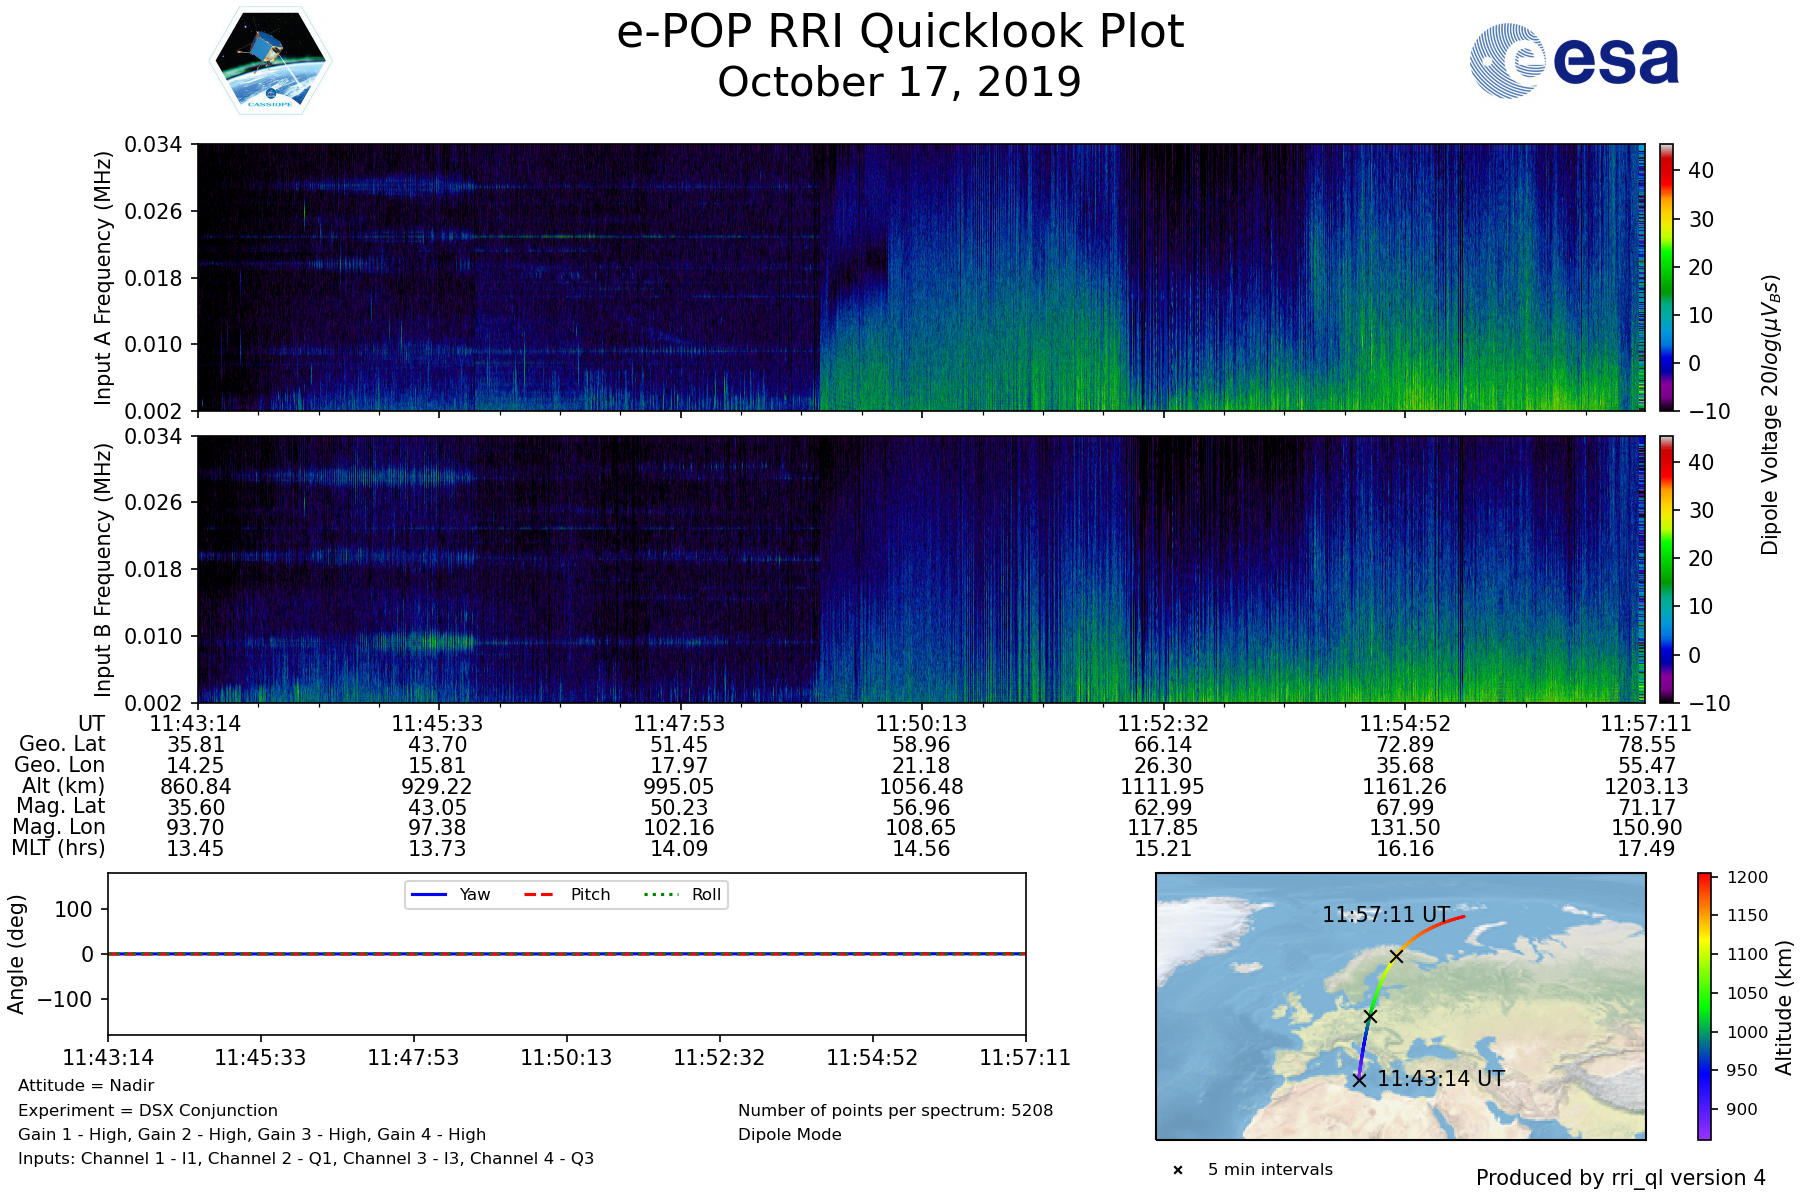
Task: Click the Input A dipole voltage colorbar
Action: (x=1666, y=277)
